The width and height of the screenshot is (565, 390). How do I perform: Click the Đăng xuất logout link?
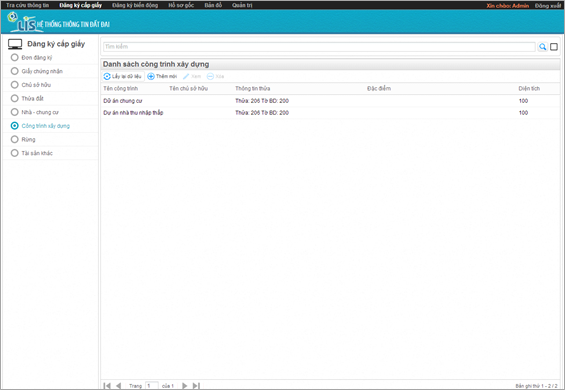(x=548, y=6)
